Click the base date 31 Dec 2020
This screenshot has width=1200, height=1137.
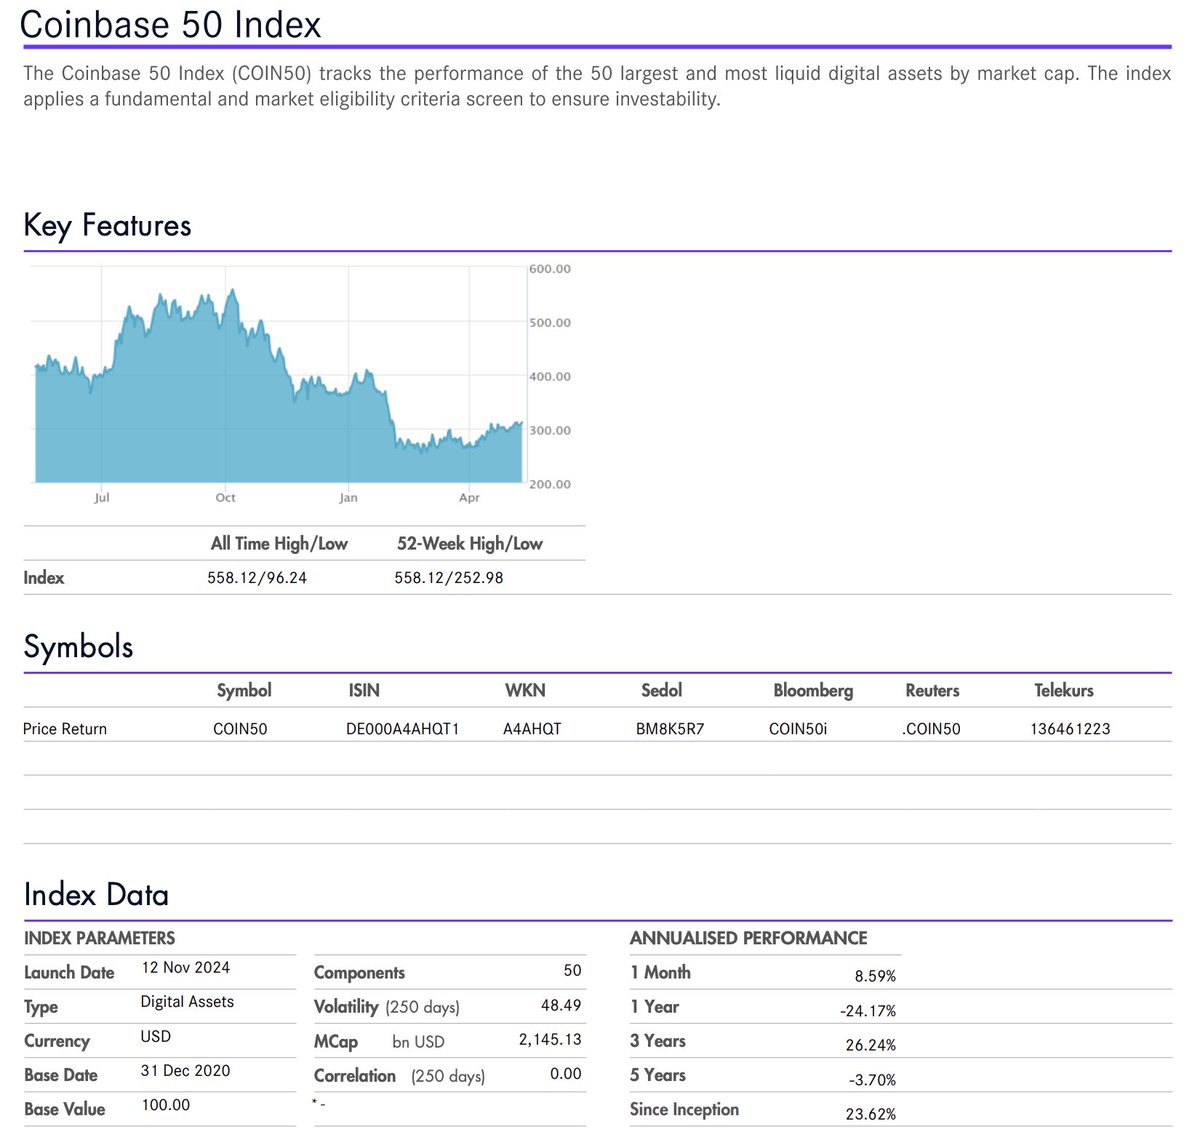tap(186, 1071)
